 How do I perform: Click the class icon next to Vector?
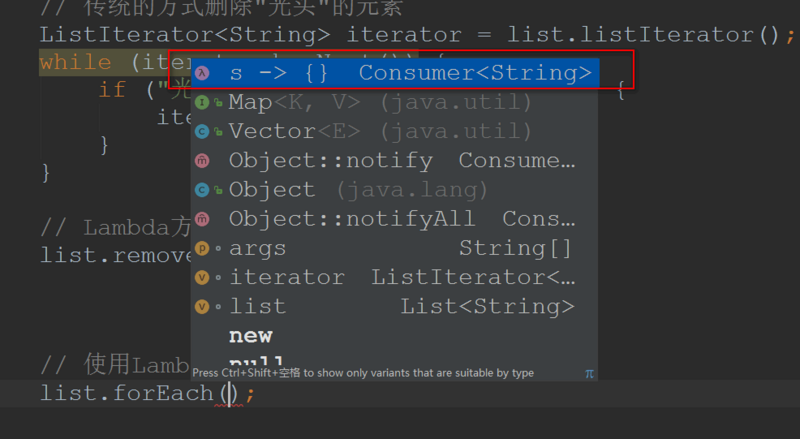(x=201, y=131)
